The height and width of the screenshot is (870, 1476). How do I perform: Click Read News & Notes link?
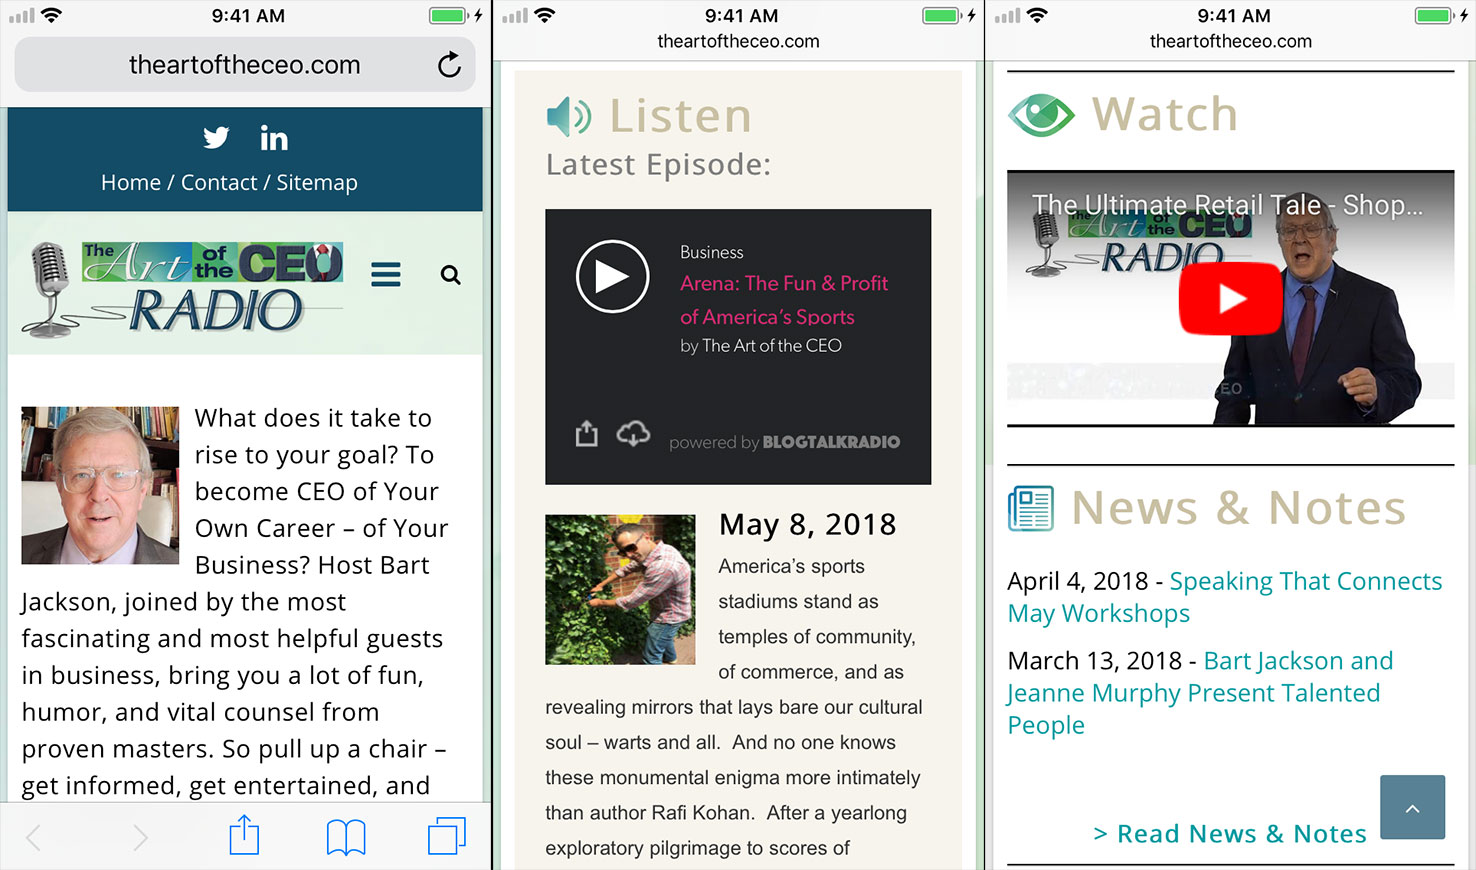[x=1230, y=834]
